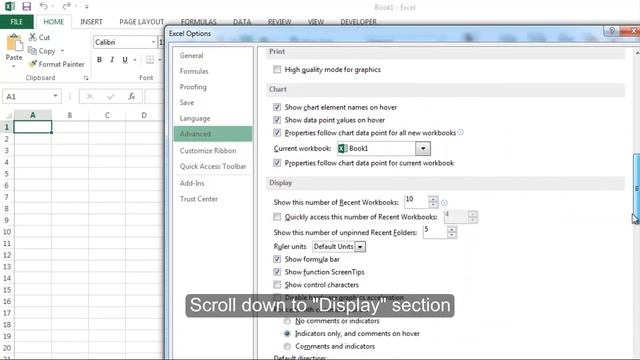Select Advanced options category
Screen dimensions: 640x360
point(213,134)
